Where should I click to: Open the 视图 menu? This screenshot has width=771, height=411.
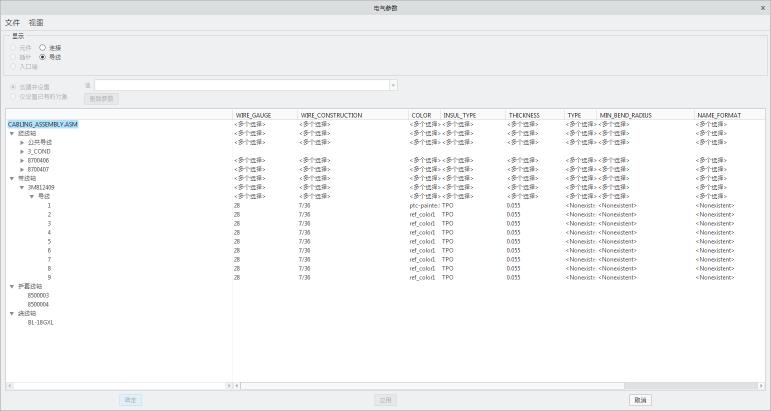pos(36,22)
